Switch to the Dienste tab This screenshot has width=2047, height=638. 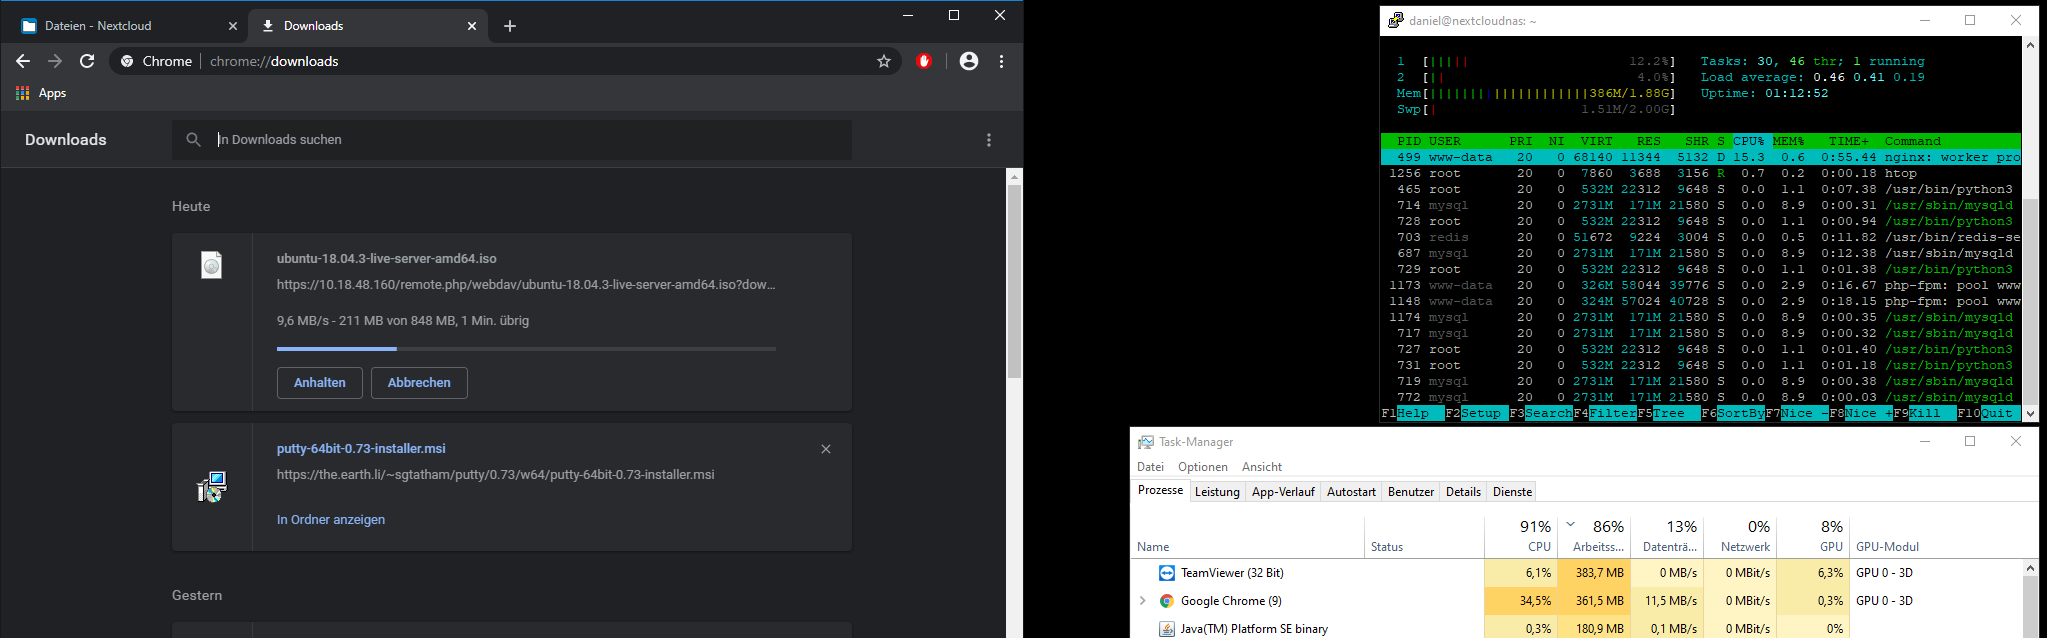pos(1512,492)
